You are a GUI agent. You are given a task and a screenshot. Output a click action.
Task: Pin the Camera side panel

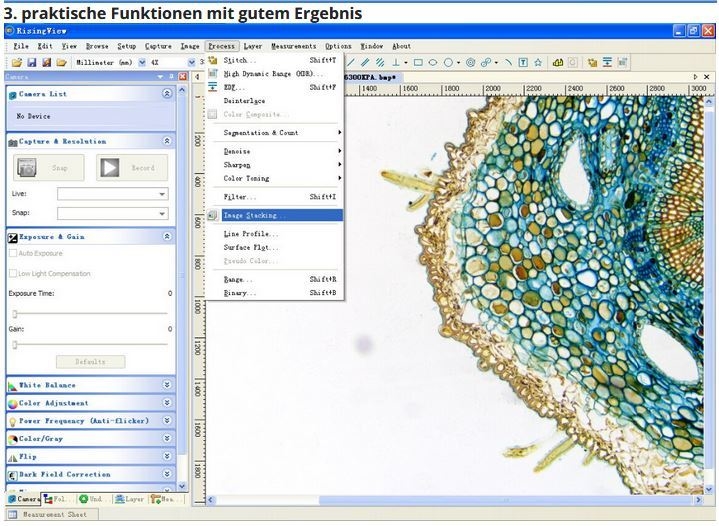tap(171, 77)
